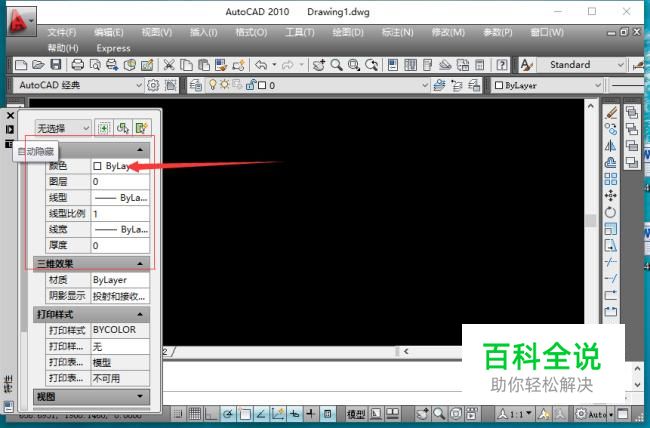650x428 pixels.
Task: Open Plot Preview icon
Action: point(95,65)
